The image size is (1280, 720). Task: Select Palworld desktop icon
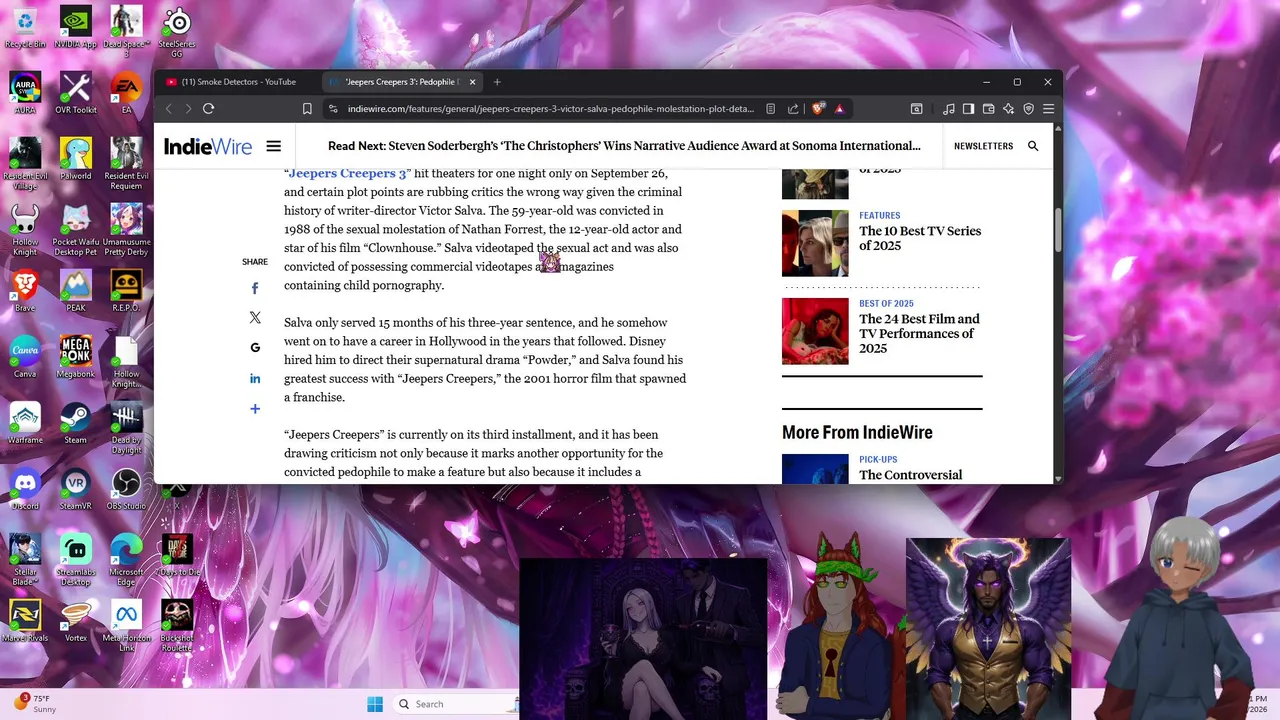tap(75, 159)
